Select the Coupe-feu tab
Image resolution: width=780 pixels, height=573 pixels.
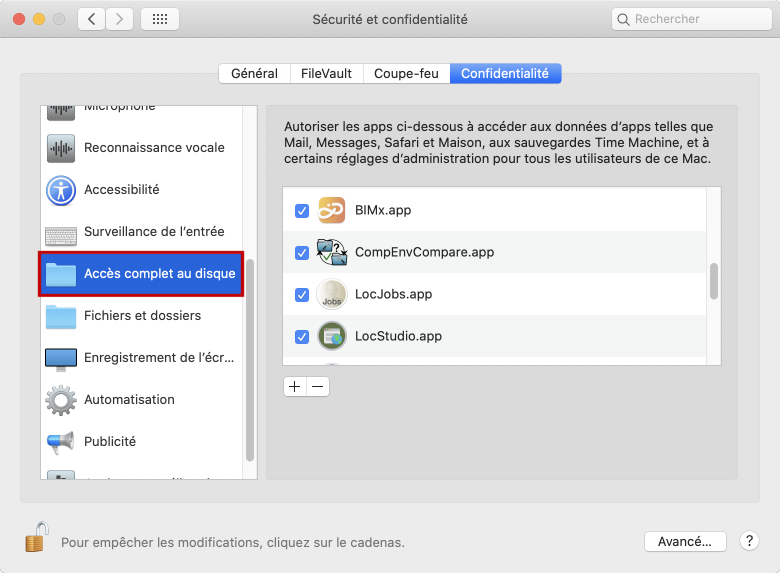coord(406,74)
